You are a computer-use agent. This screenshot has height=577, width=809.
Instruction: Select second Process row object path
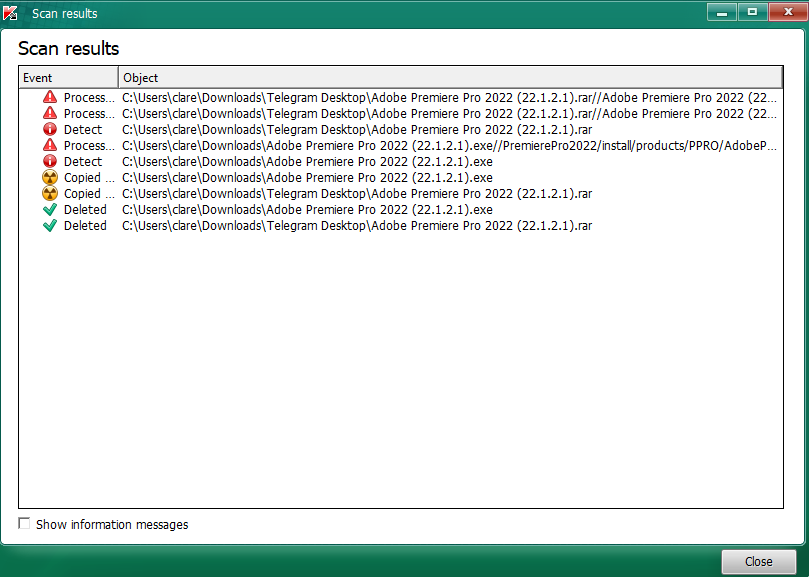449,114
